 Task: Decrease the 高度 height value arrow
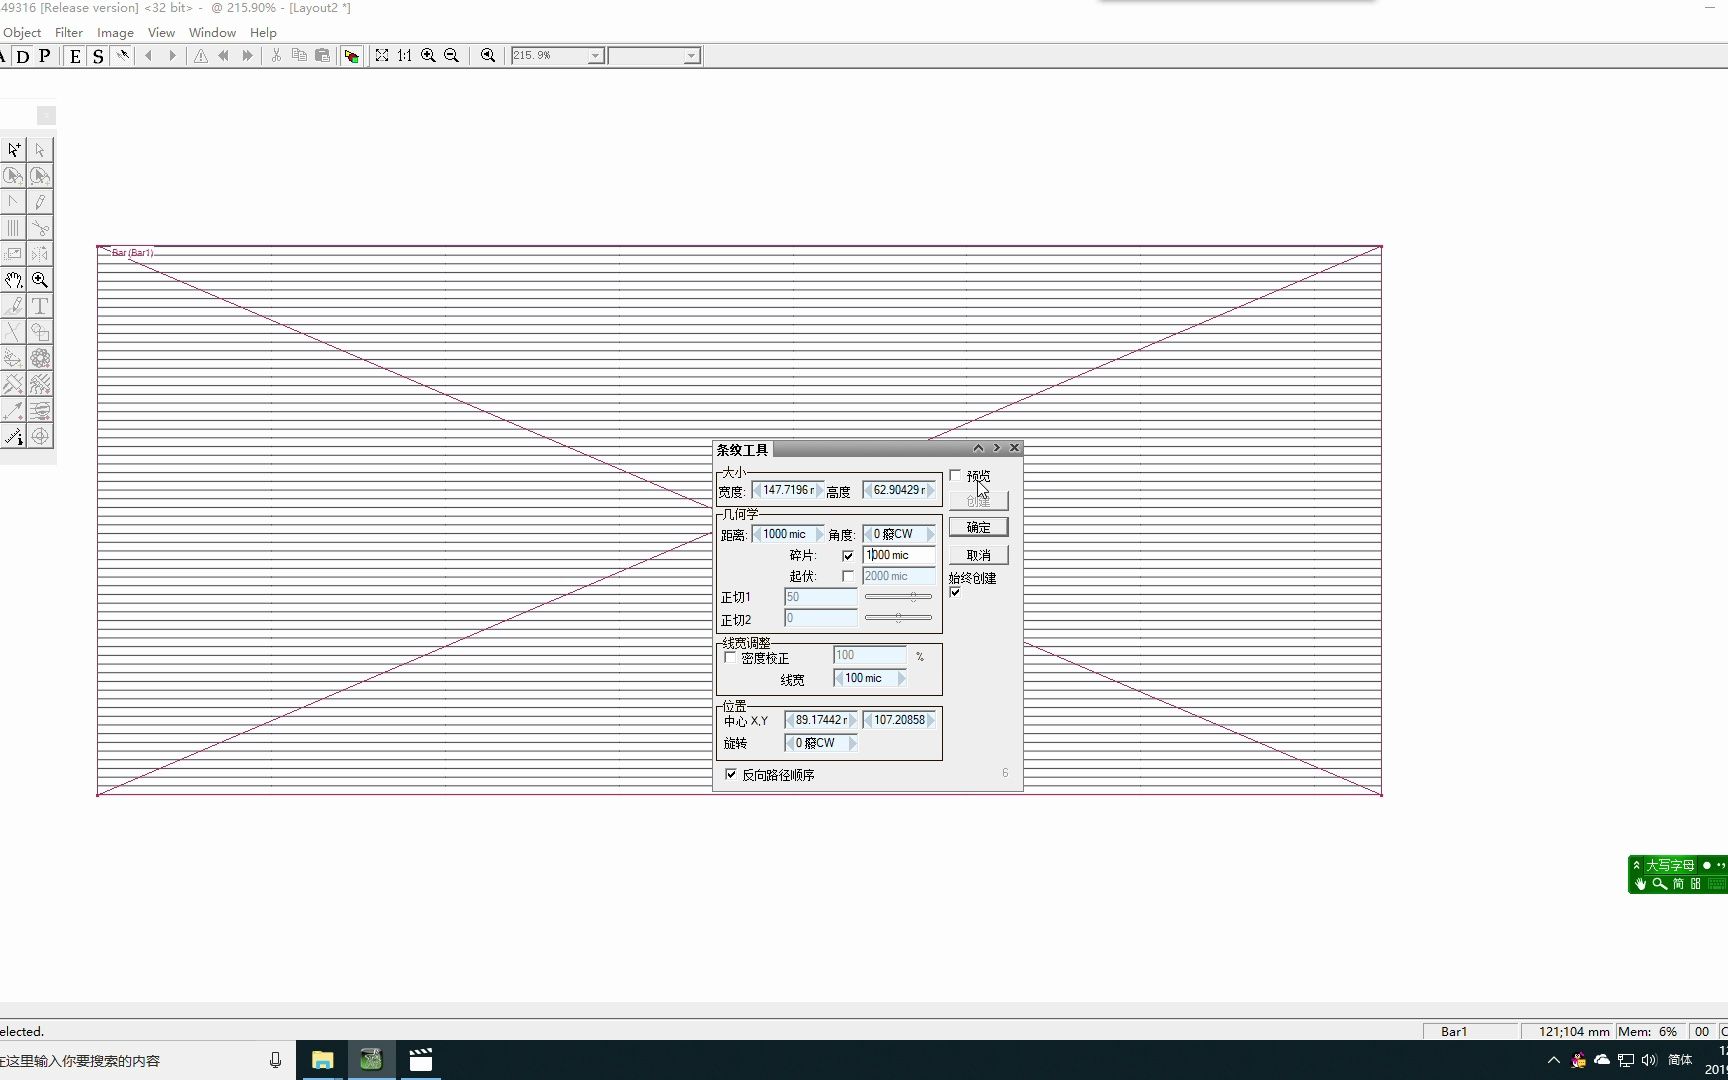click(868, 490)
